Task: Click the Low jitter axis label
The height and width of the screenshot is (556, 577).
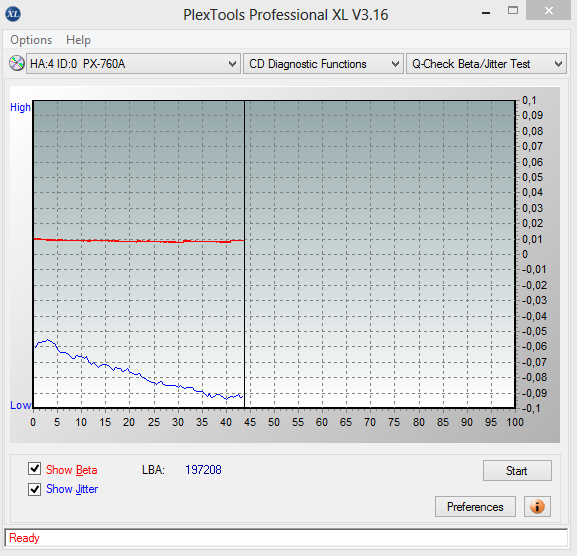Action: click(20, 405)
